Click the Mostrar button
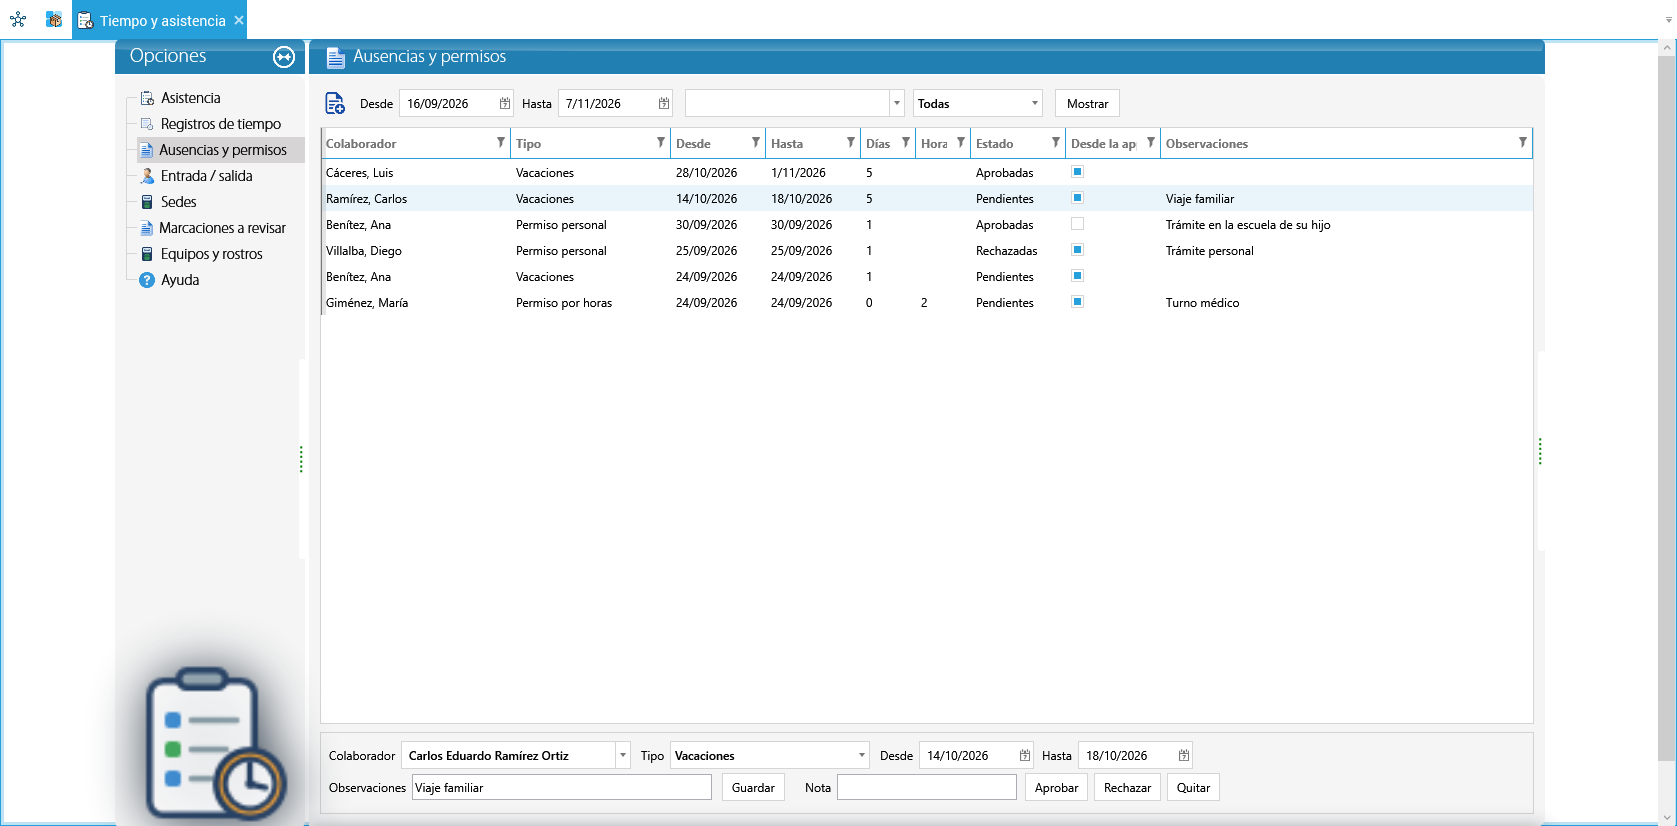This screenshot has height=826, width=1677. point(1087,103)
